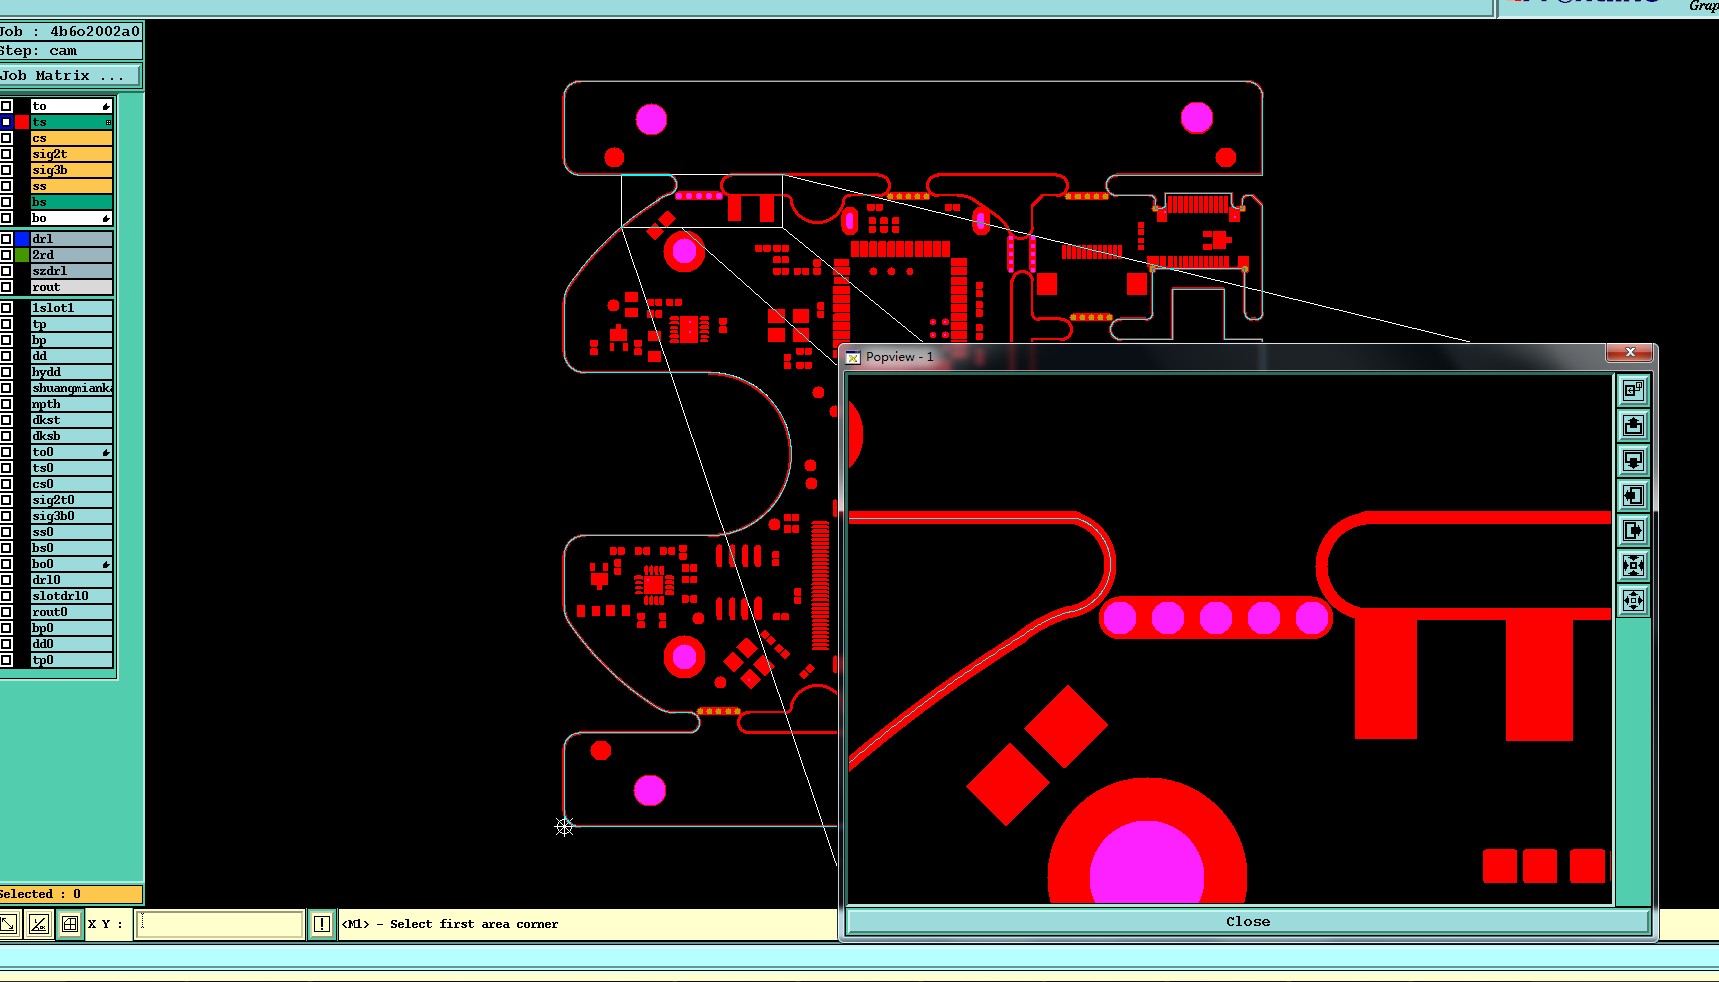Select the sig3b0 layer row
Viewport: 1719px width, 982px height.
71,516
